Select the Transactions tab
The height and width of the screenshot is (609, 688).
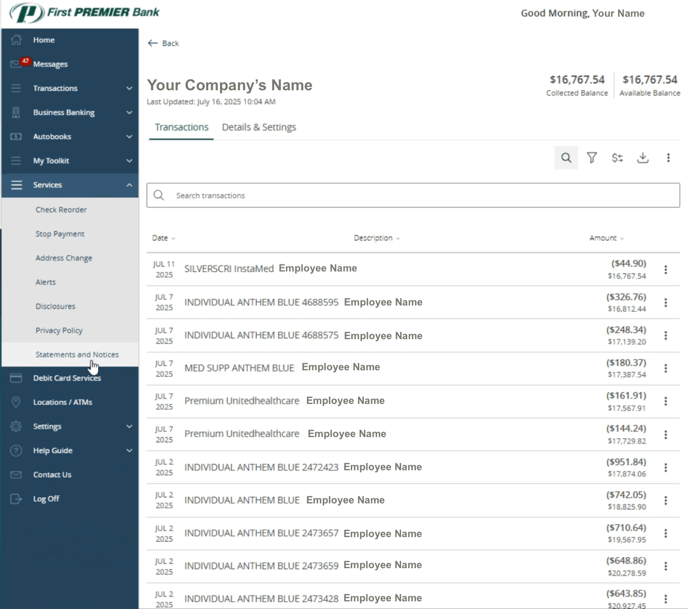point(181,127)
